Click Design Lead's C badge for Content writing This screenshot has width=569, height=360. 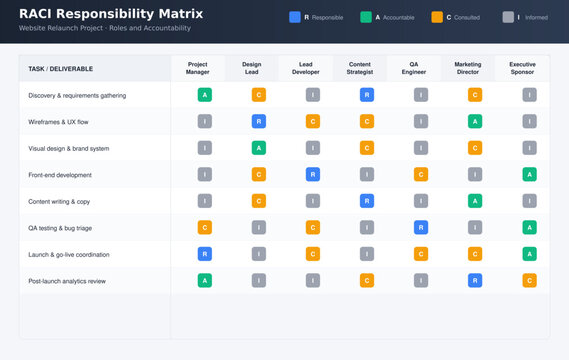[x=259, y=201]
